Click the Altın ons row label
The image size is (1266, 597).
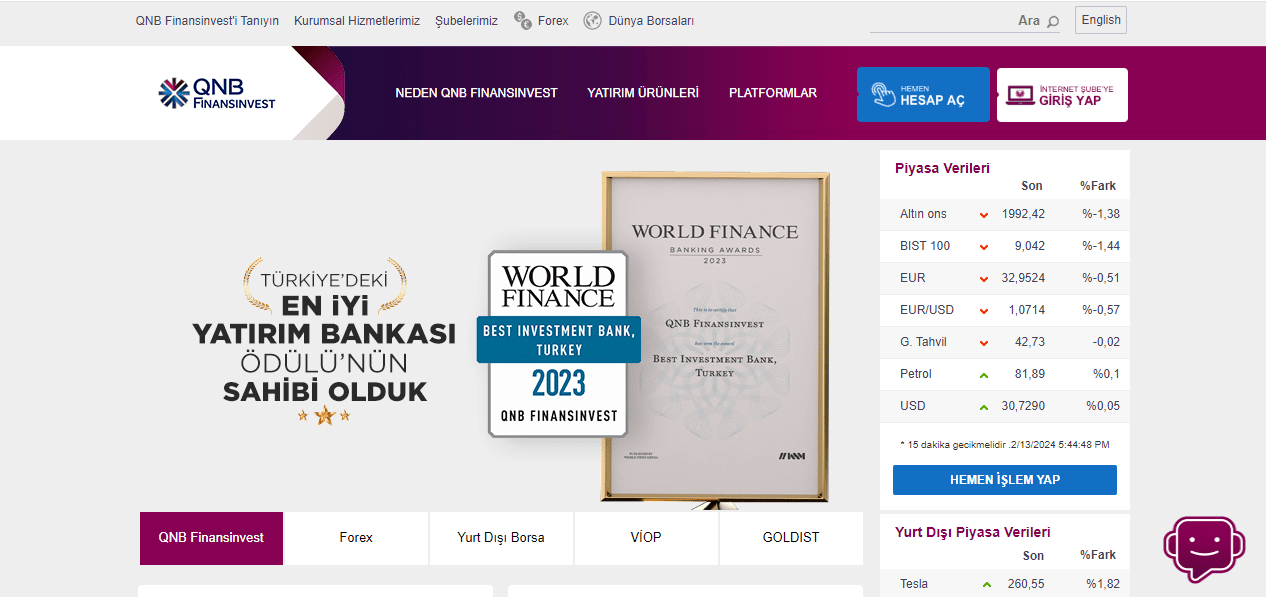coord(923,214)
